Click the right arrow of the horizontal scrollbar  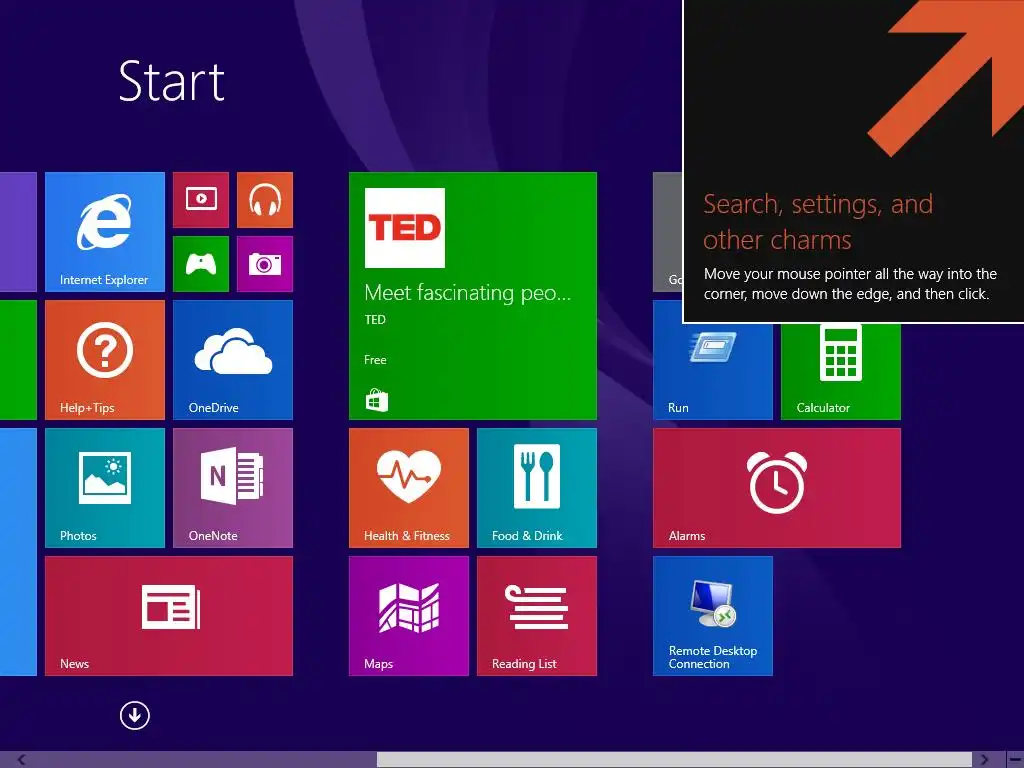pos(984,760)
